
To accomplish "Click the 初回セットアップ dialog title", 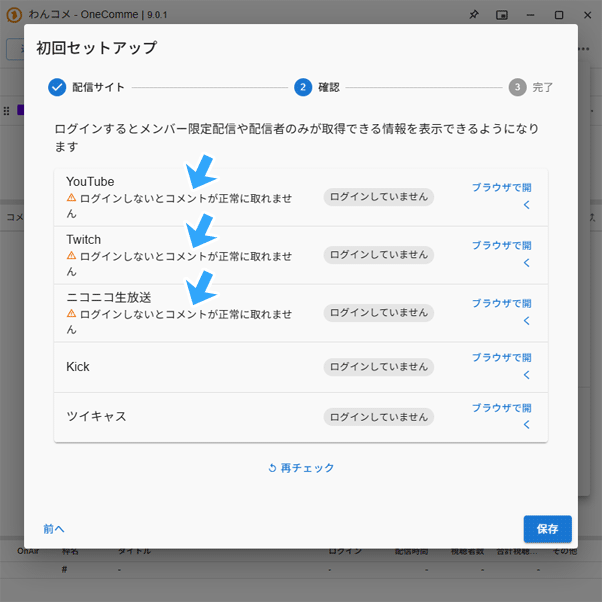I will point(96,48).
